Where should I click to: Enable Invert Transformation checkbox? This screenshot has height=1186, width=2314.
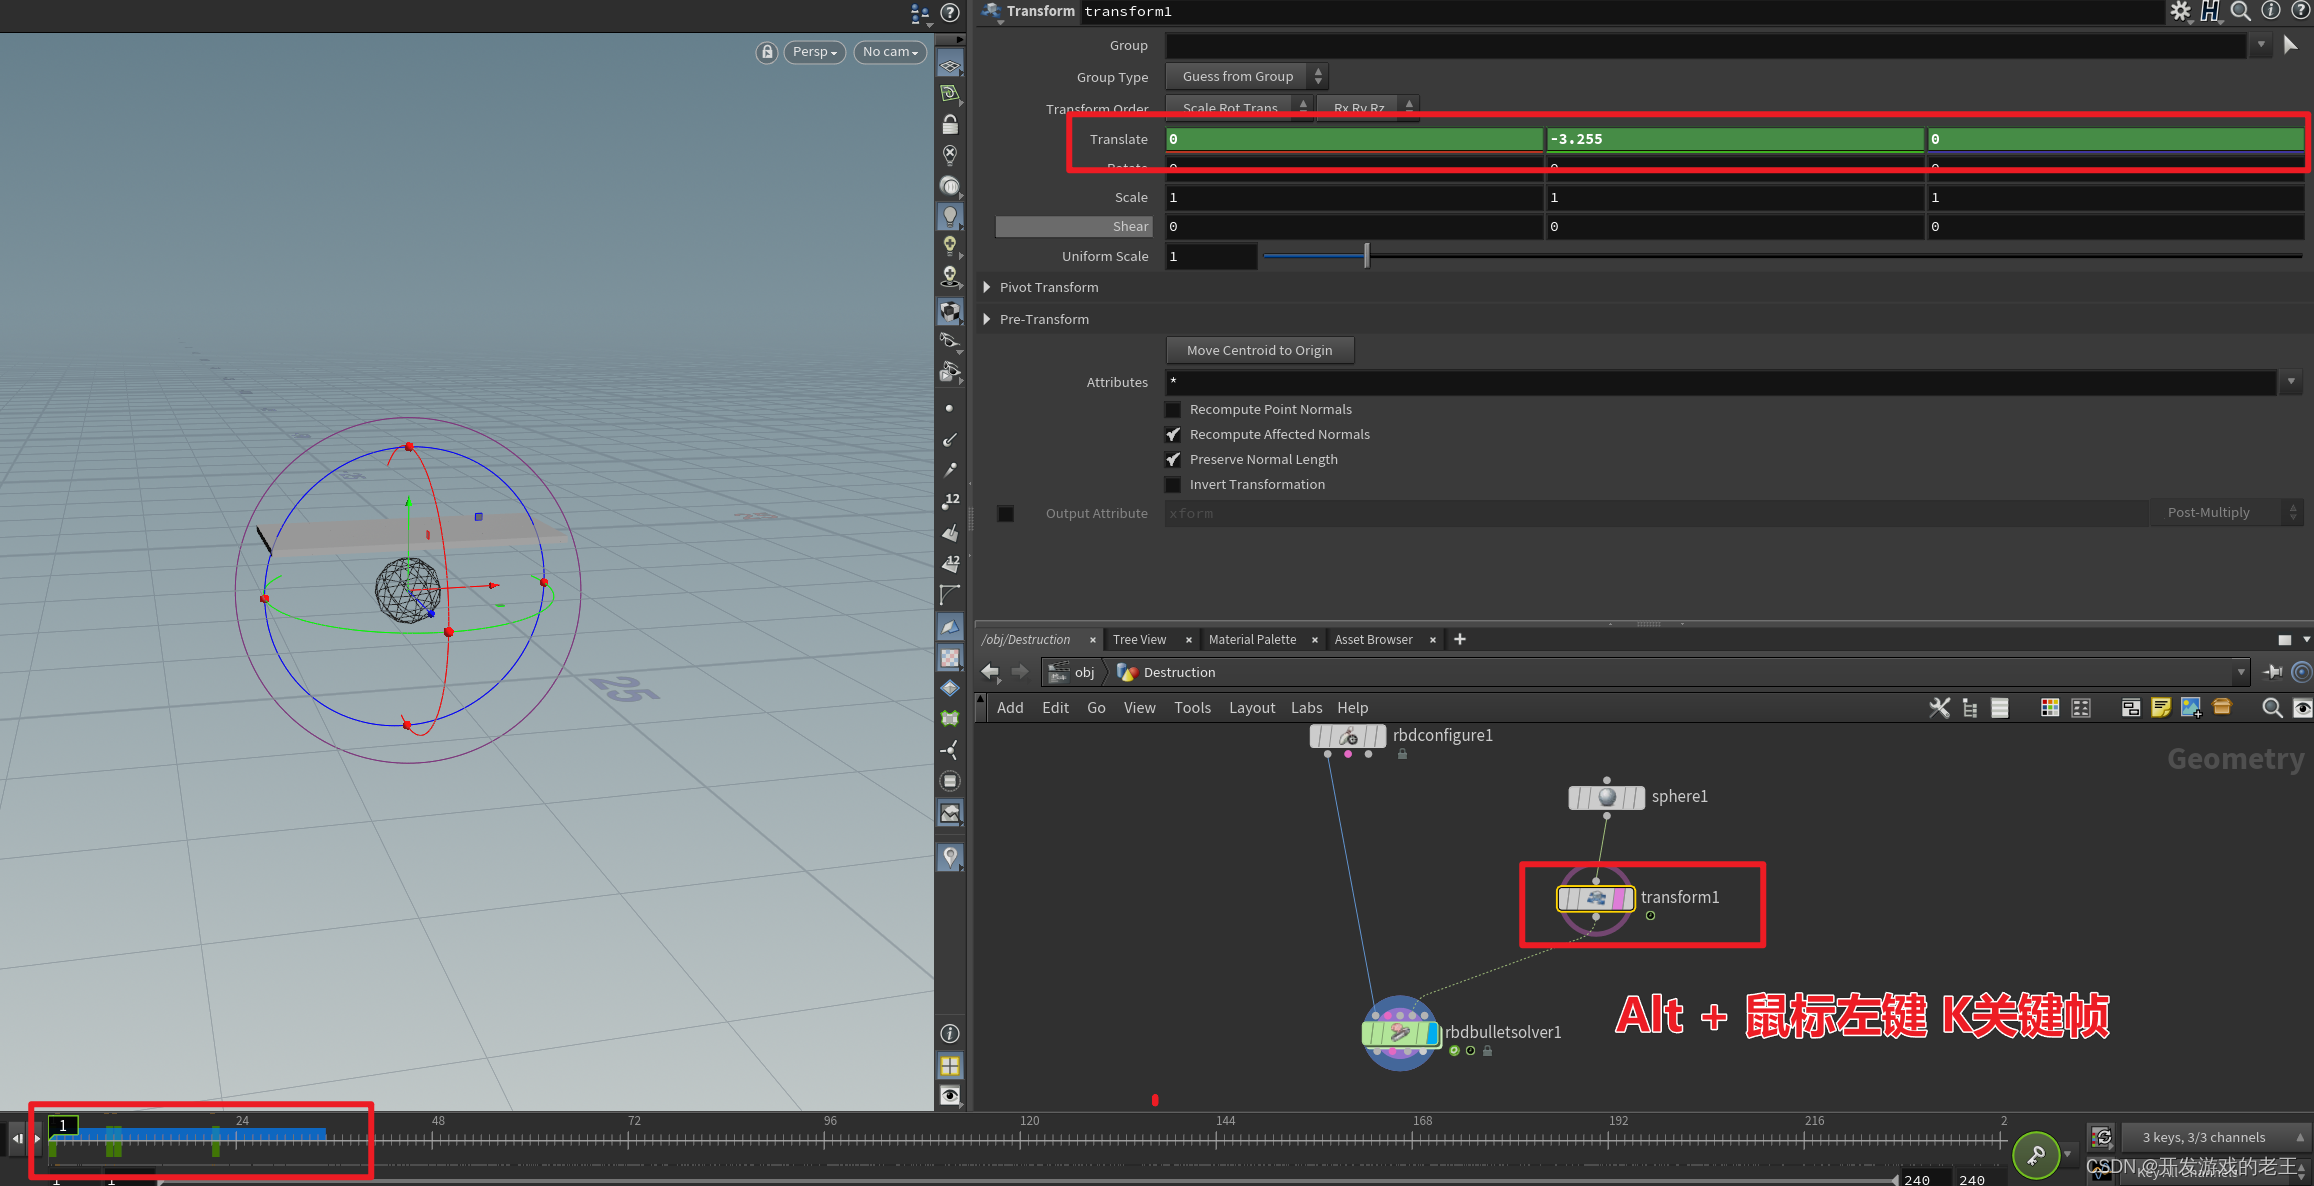(1173, 485)
